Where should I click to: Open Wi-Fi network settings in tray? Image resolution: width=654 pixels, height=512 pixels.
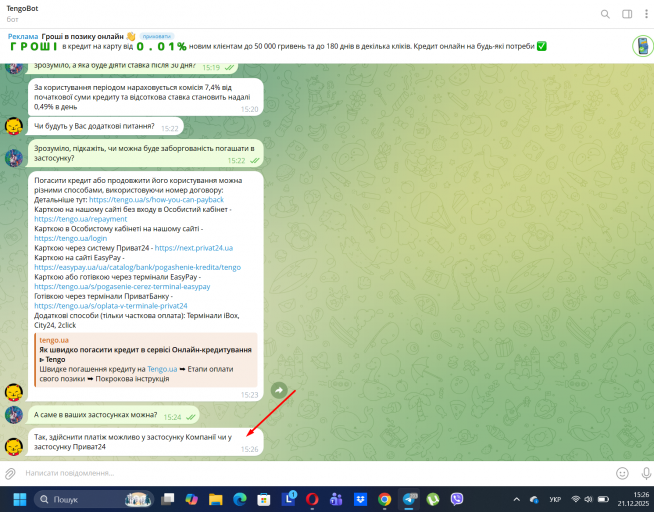576,499
